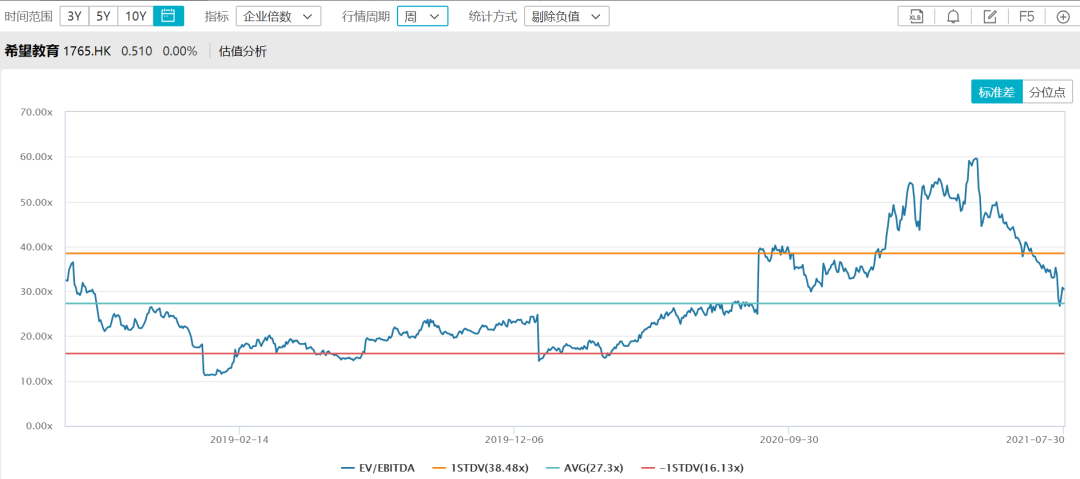The width and height of the screenshot is (1080, 479).
Task: Toggle the orange 1STDV legend swatch
Action: (x=437, y=468)
